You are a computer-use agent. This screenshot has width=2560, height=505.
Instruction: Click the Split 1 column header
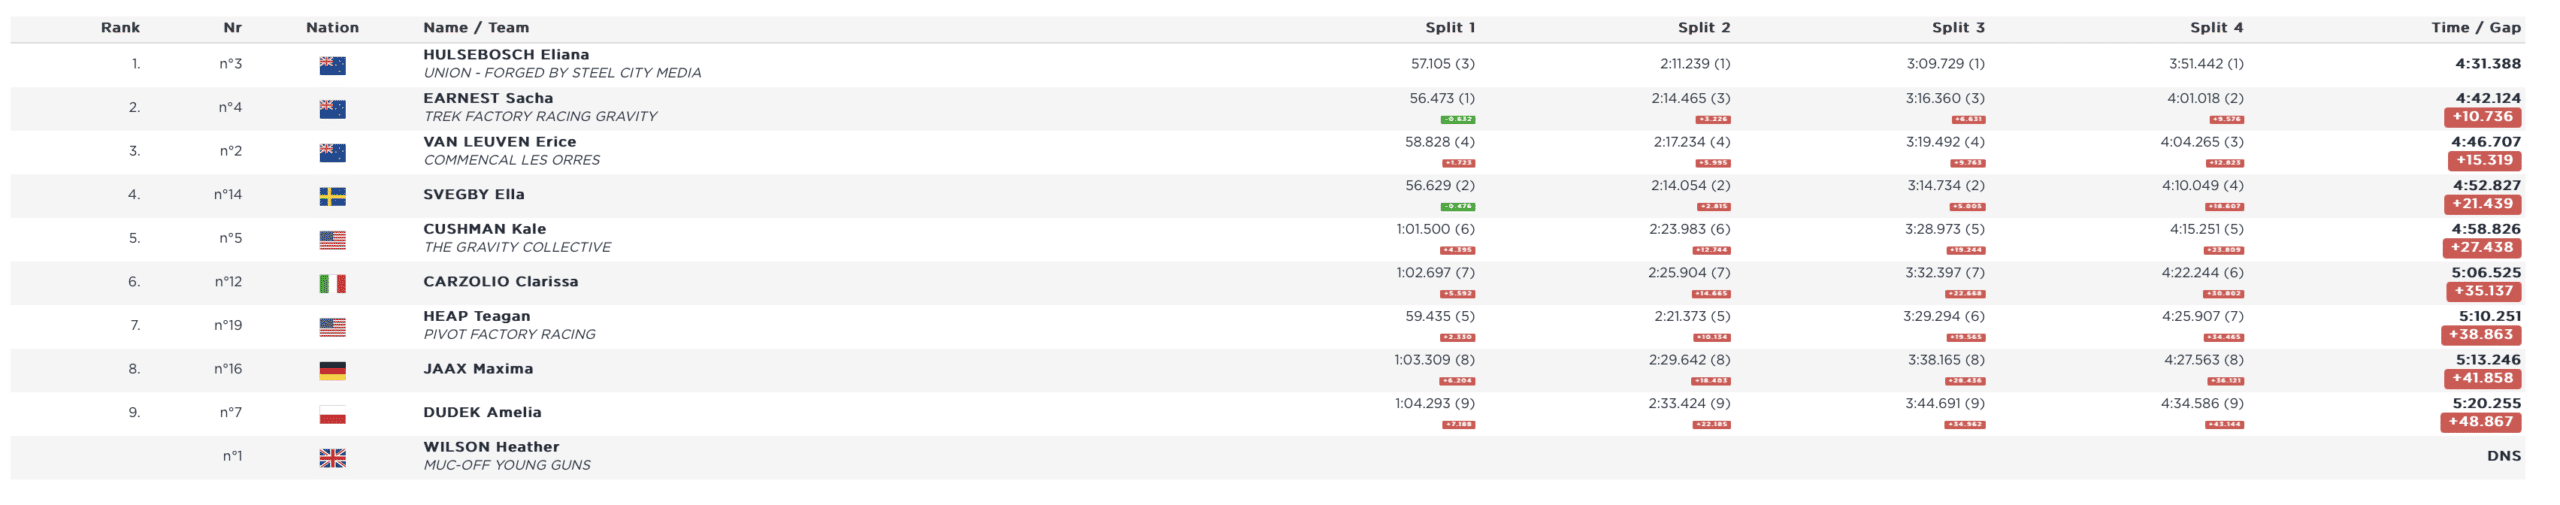(1450, 28)
